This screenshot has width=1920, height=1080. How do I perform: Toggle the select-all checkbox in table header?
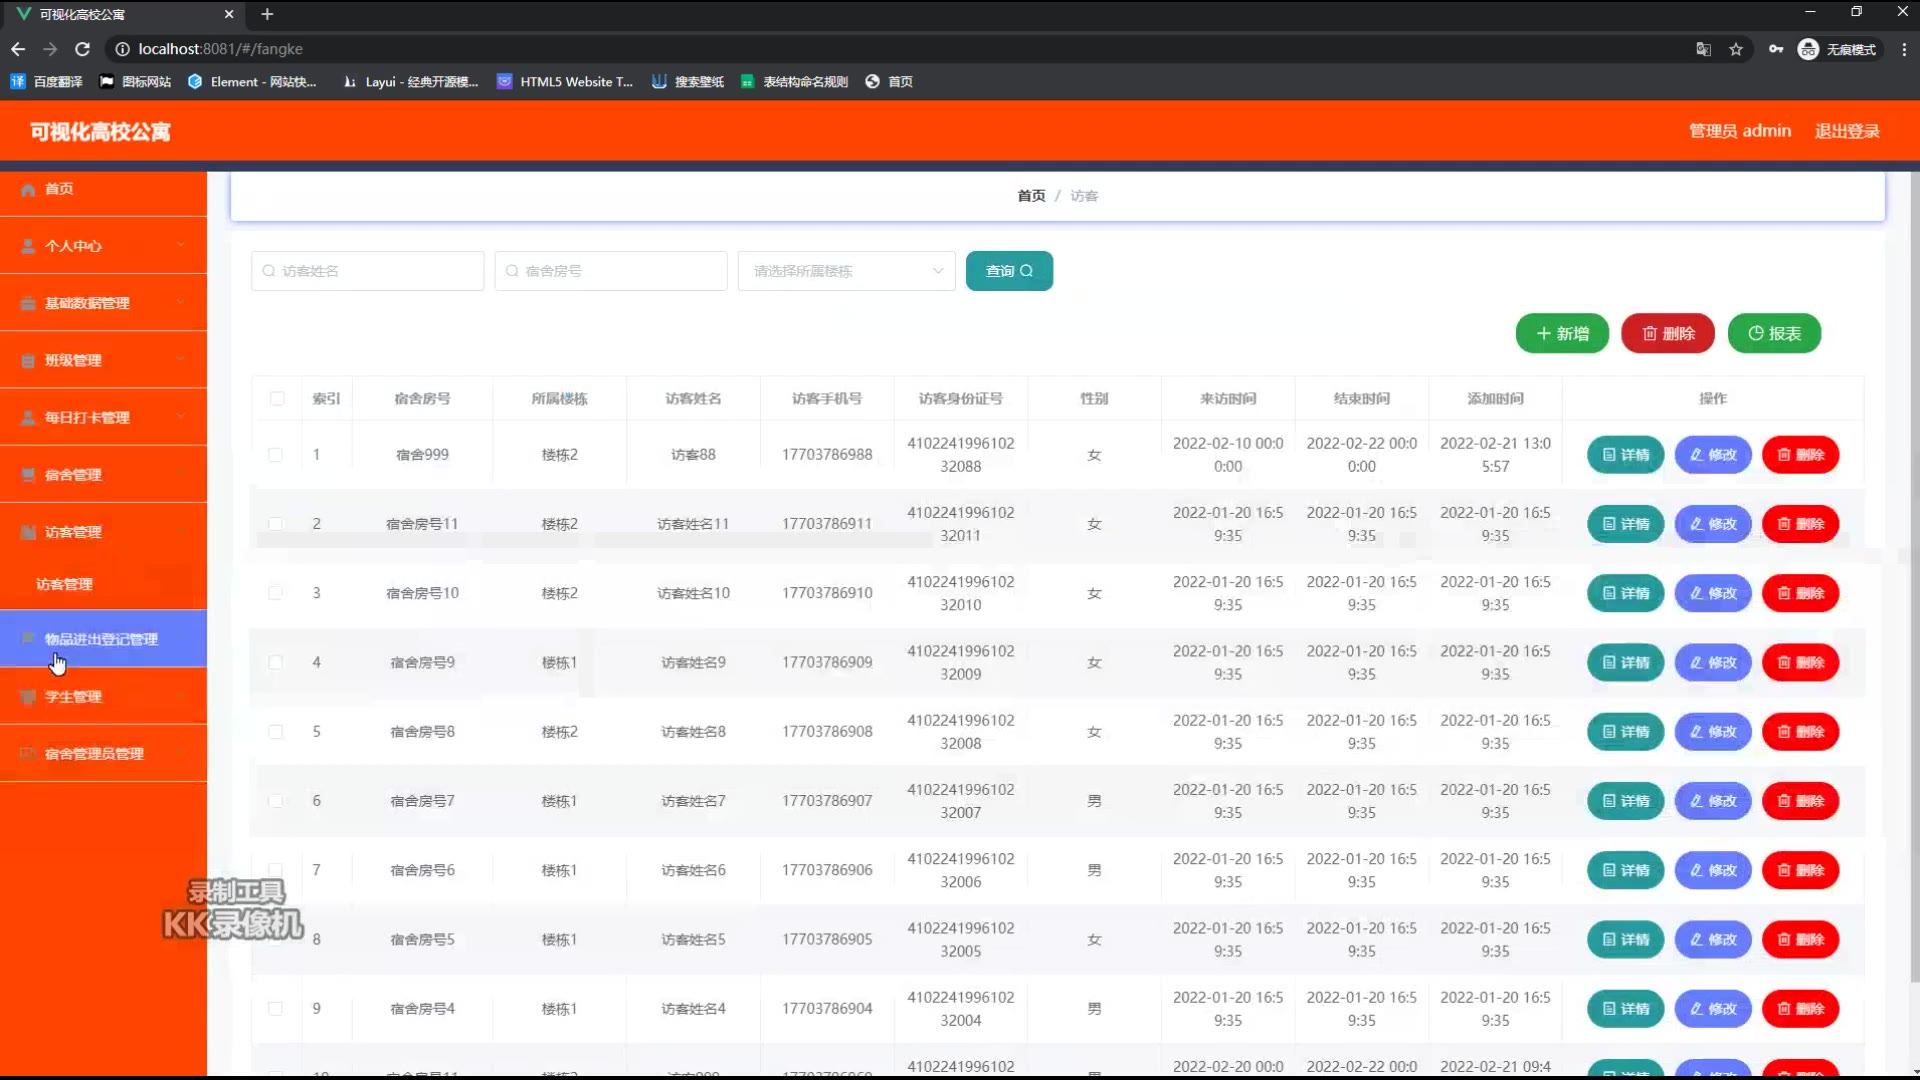pyautogui.click(x=277, y=398)
